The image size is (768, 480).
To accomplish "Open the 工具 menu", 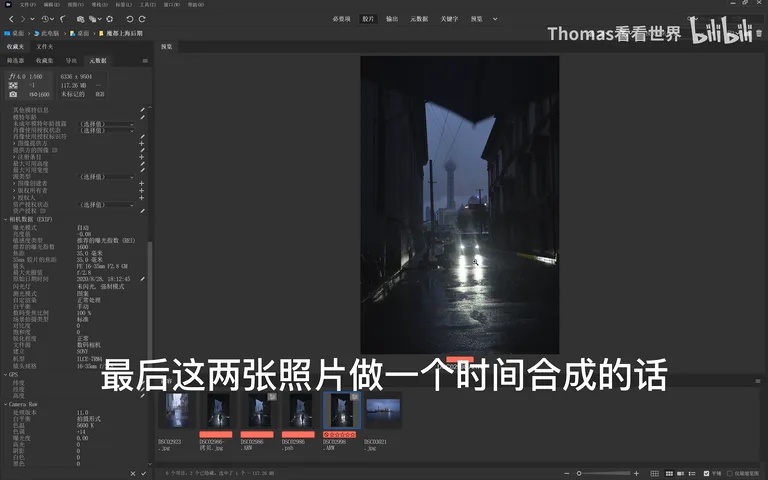I will tap(147, 4).
